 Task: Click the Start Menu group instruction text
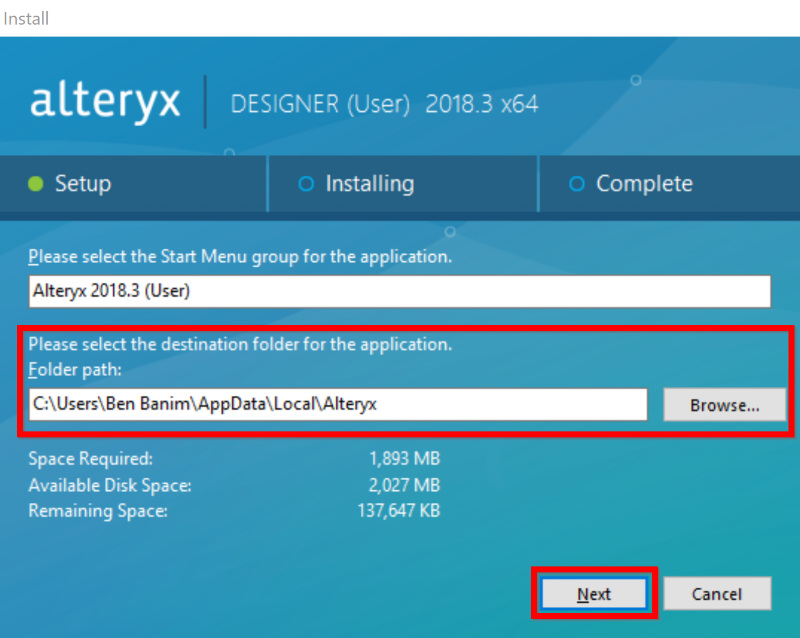click(x=240, y=257)
